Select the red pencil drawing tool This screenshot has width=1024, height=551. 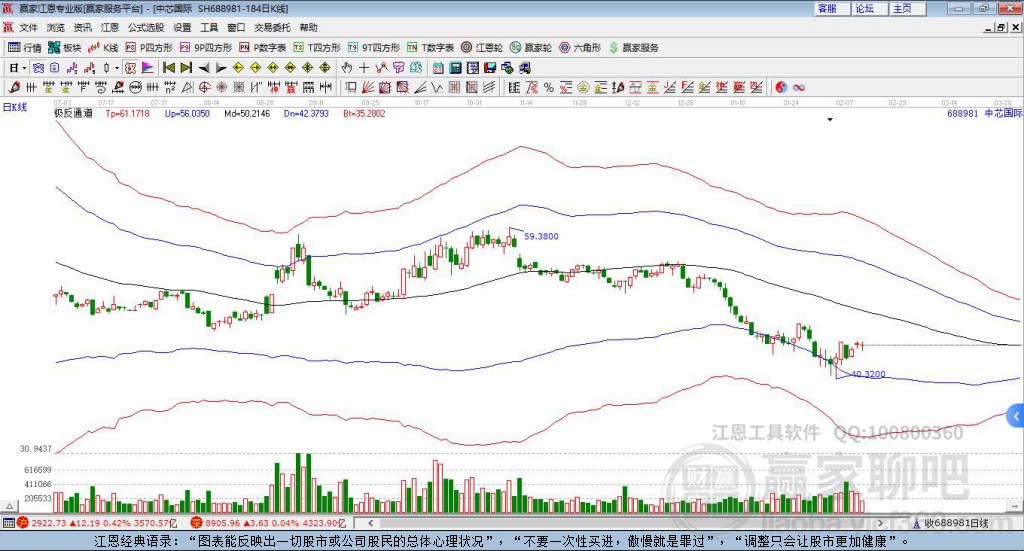click(x=14, y=87)
